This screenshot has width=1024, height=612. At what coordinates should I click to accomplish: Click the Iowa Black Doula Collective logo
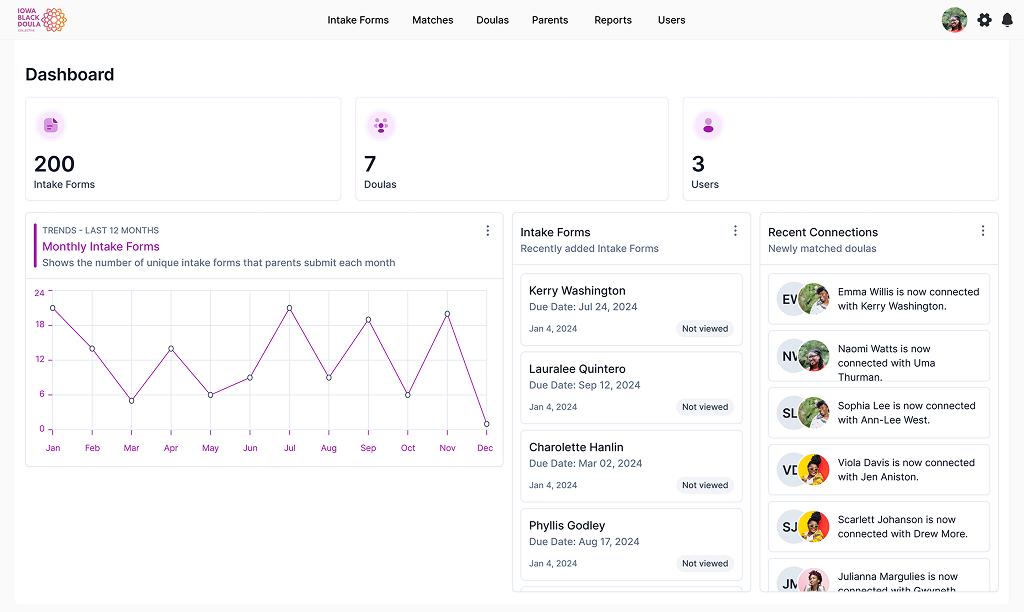42,20
